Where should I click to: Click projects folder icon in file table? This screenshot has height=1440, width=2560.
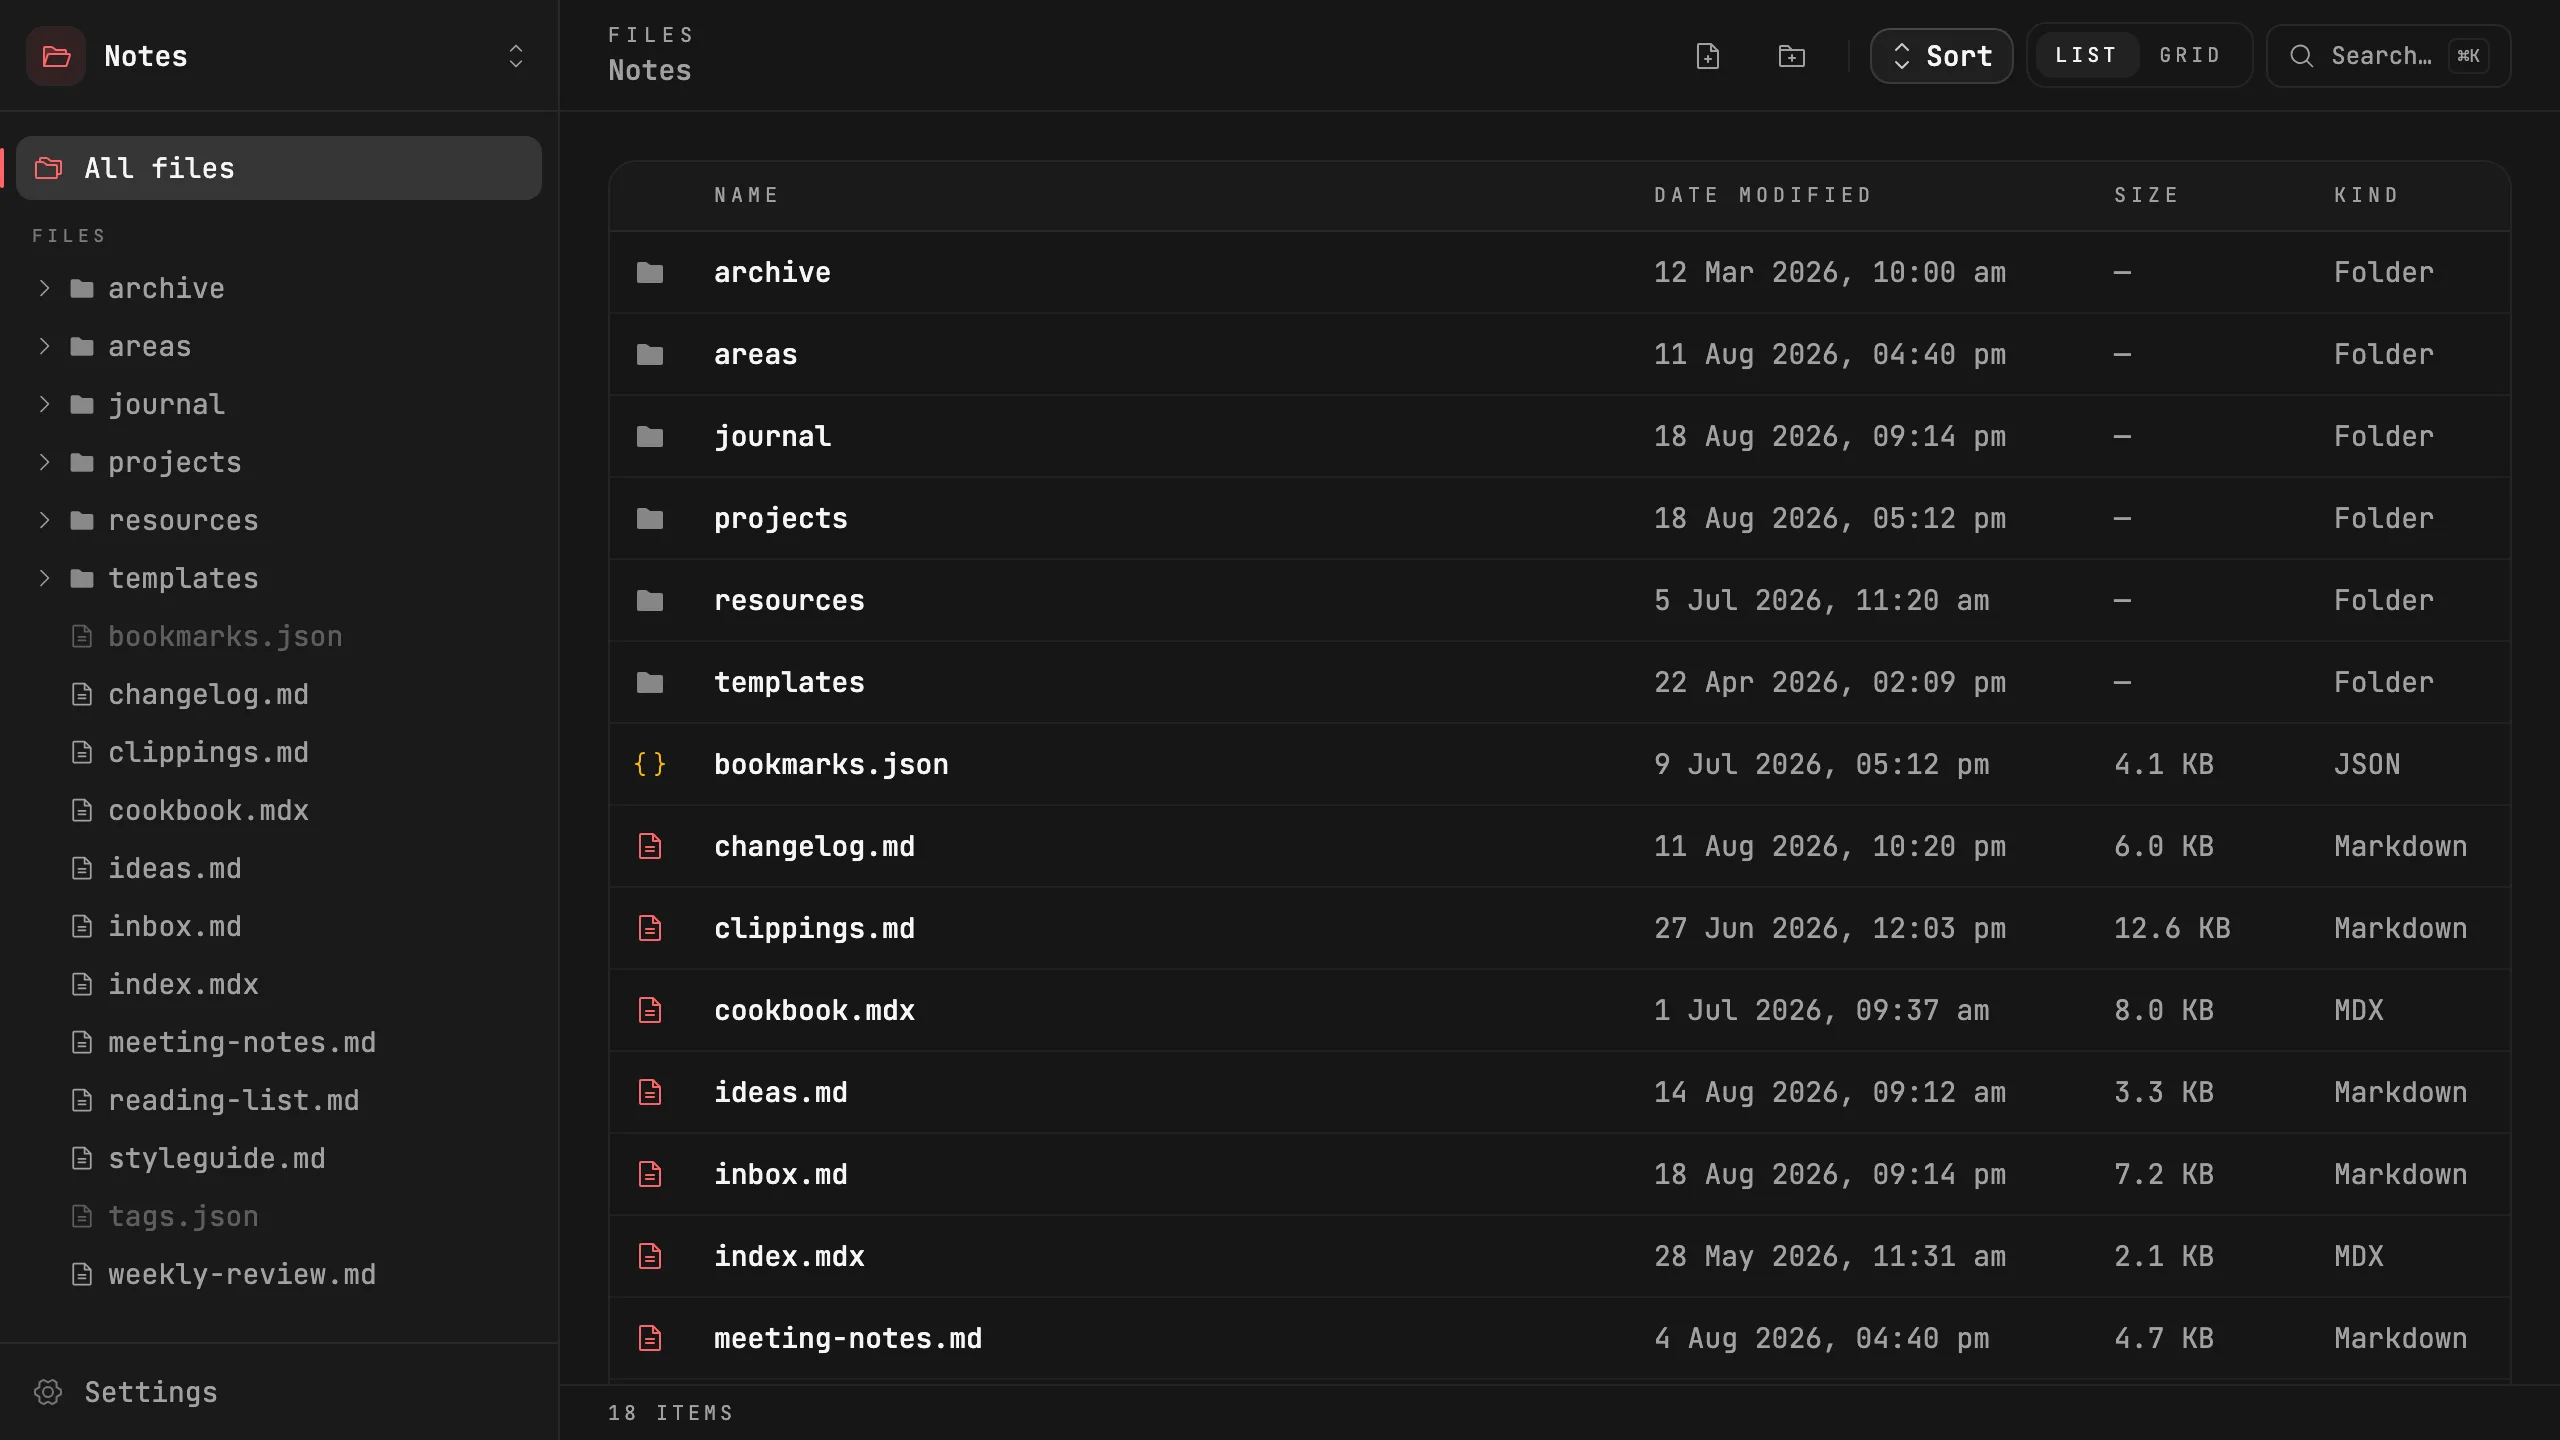pos(650,518)
